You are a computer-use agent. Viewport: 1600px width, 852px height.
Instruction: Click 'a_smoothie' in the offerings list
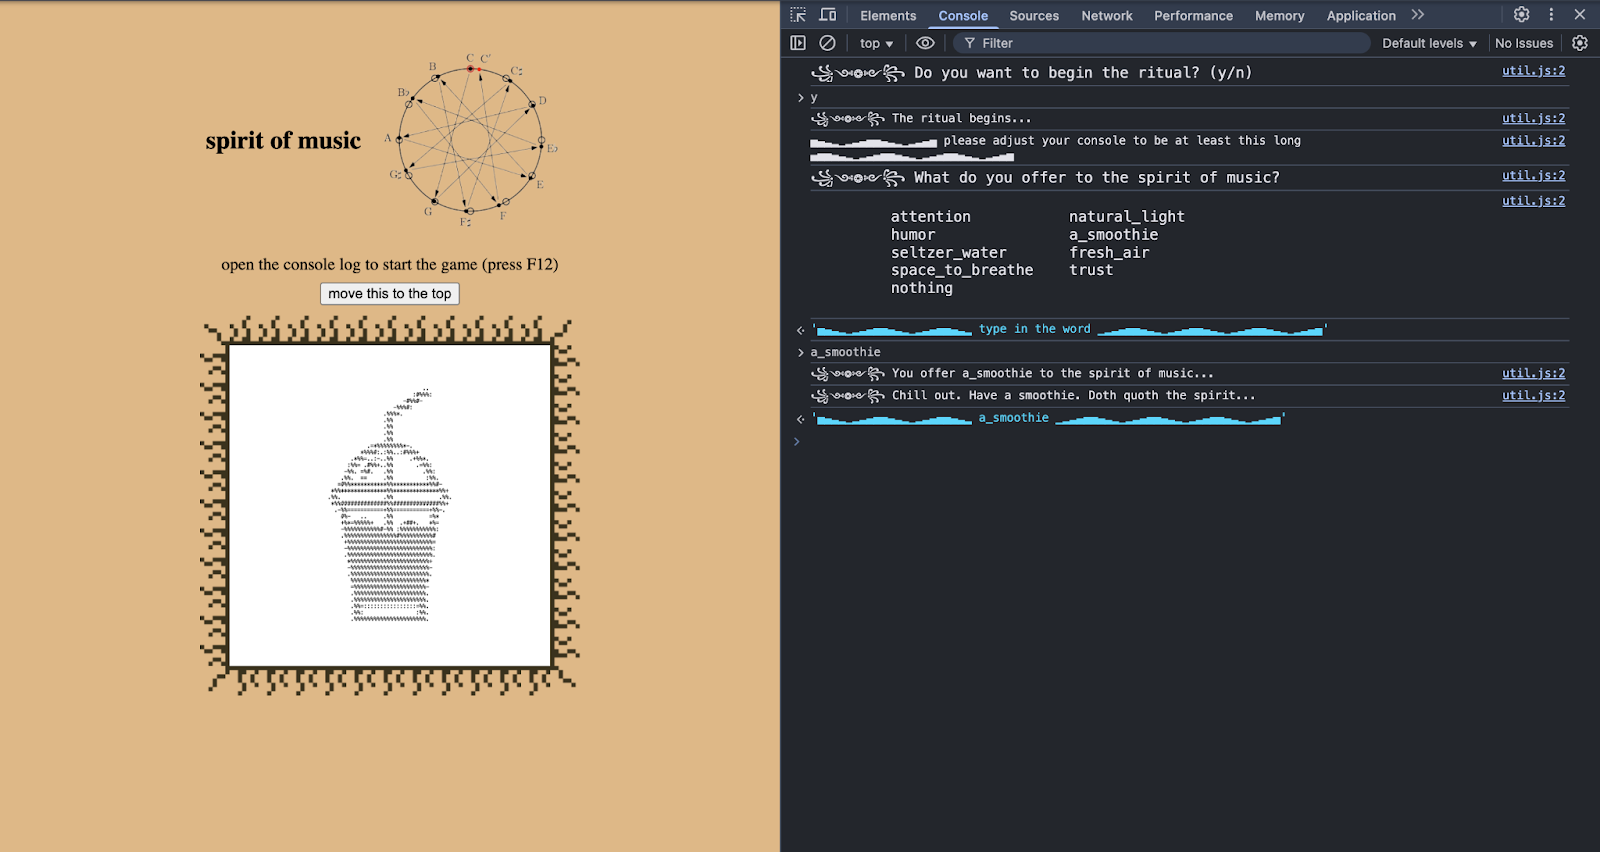coord(1113,235)
